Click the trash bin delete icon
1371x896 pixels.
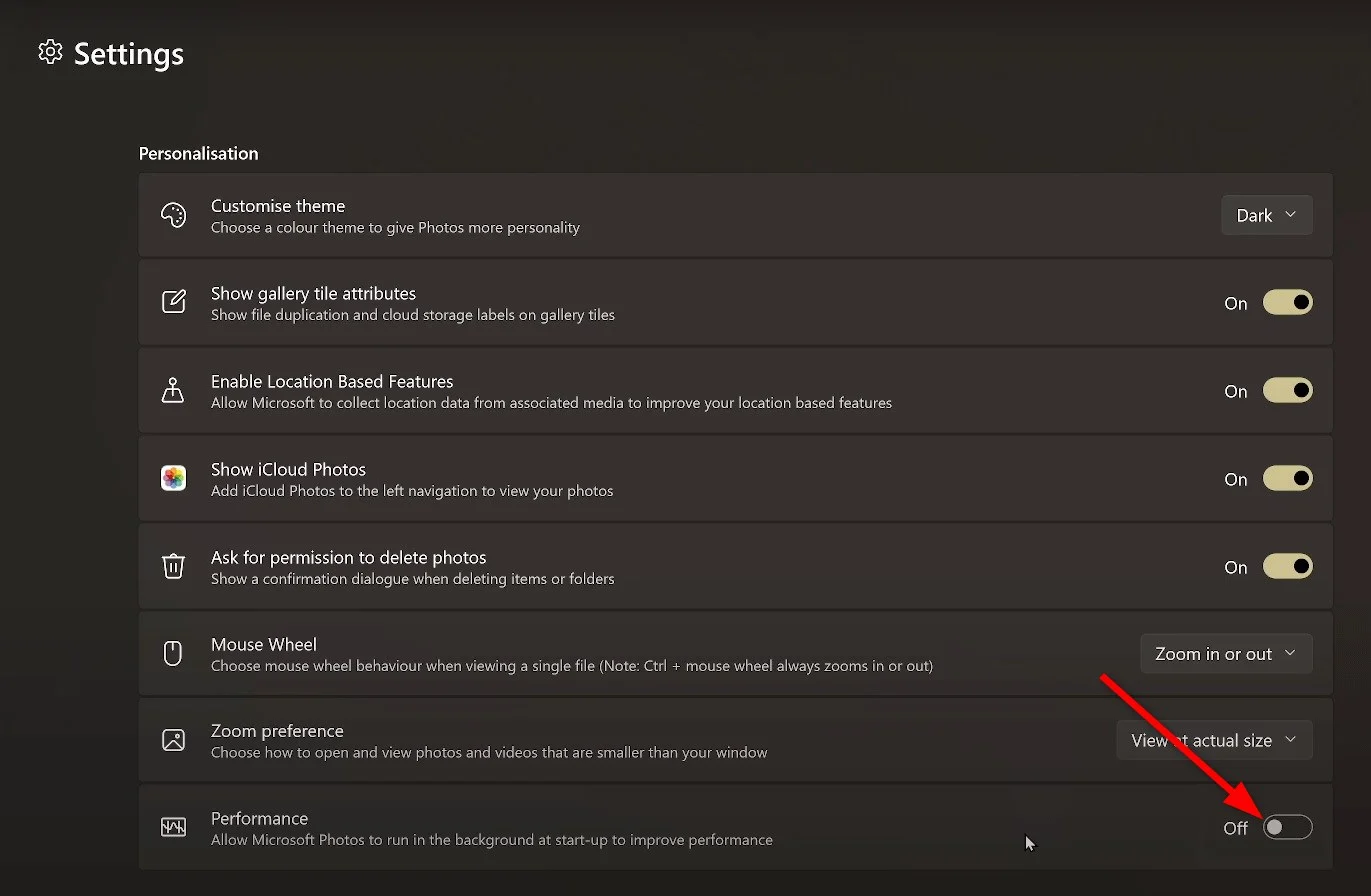[x=173, y=567]
